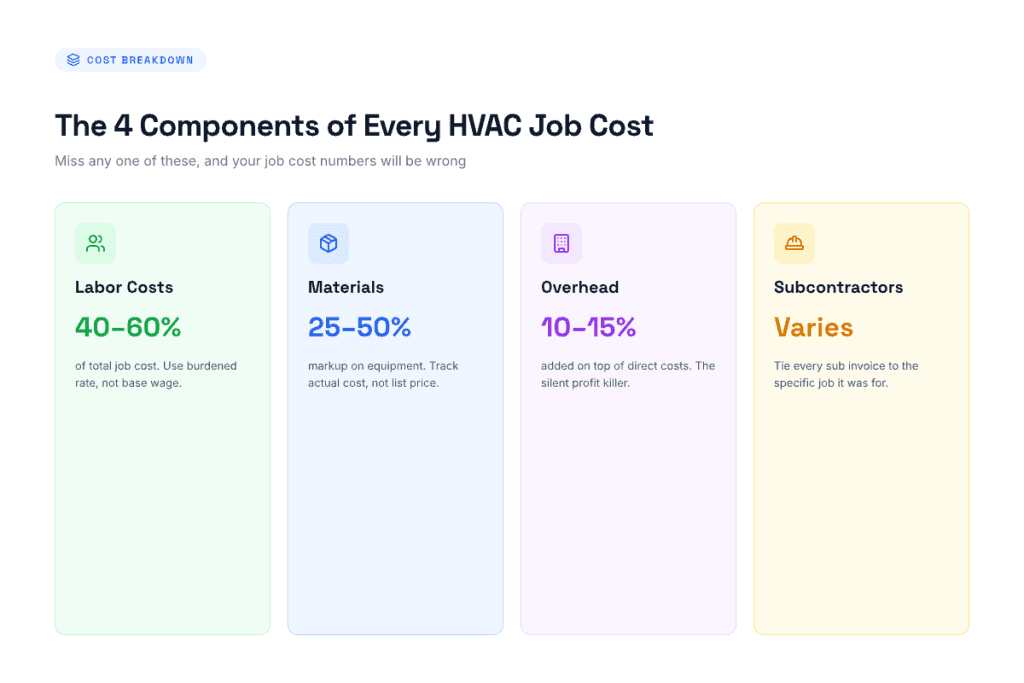The image size is (1024, 683).
Task: Select the 10-15% overhead percentage
Action: click(588, 327)
